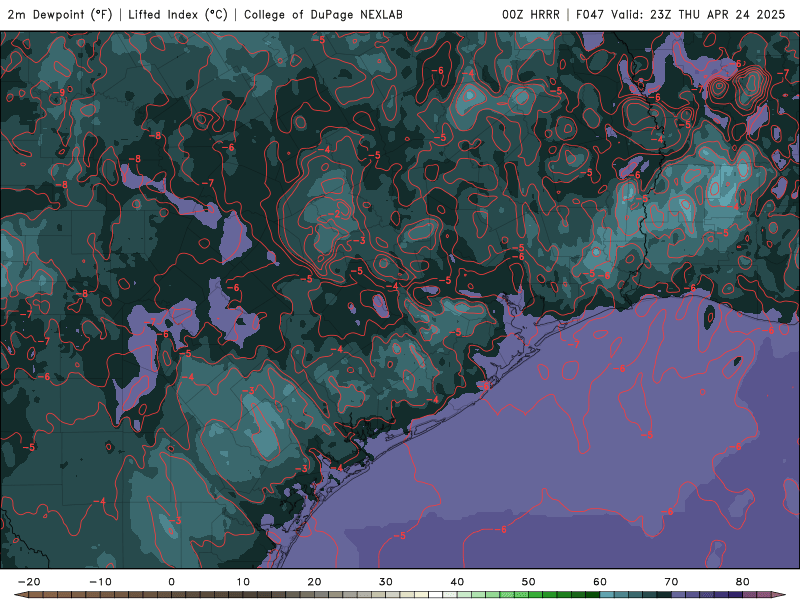800x600 pixels.
Task: Select the "Valid: 23Z THU APR 24 2025" text
Action: (x=698, y=15)
